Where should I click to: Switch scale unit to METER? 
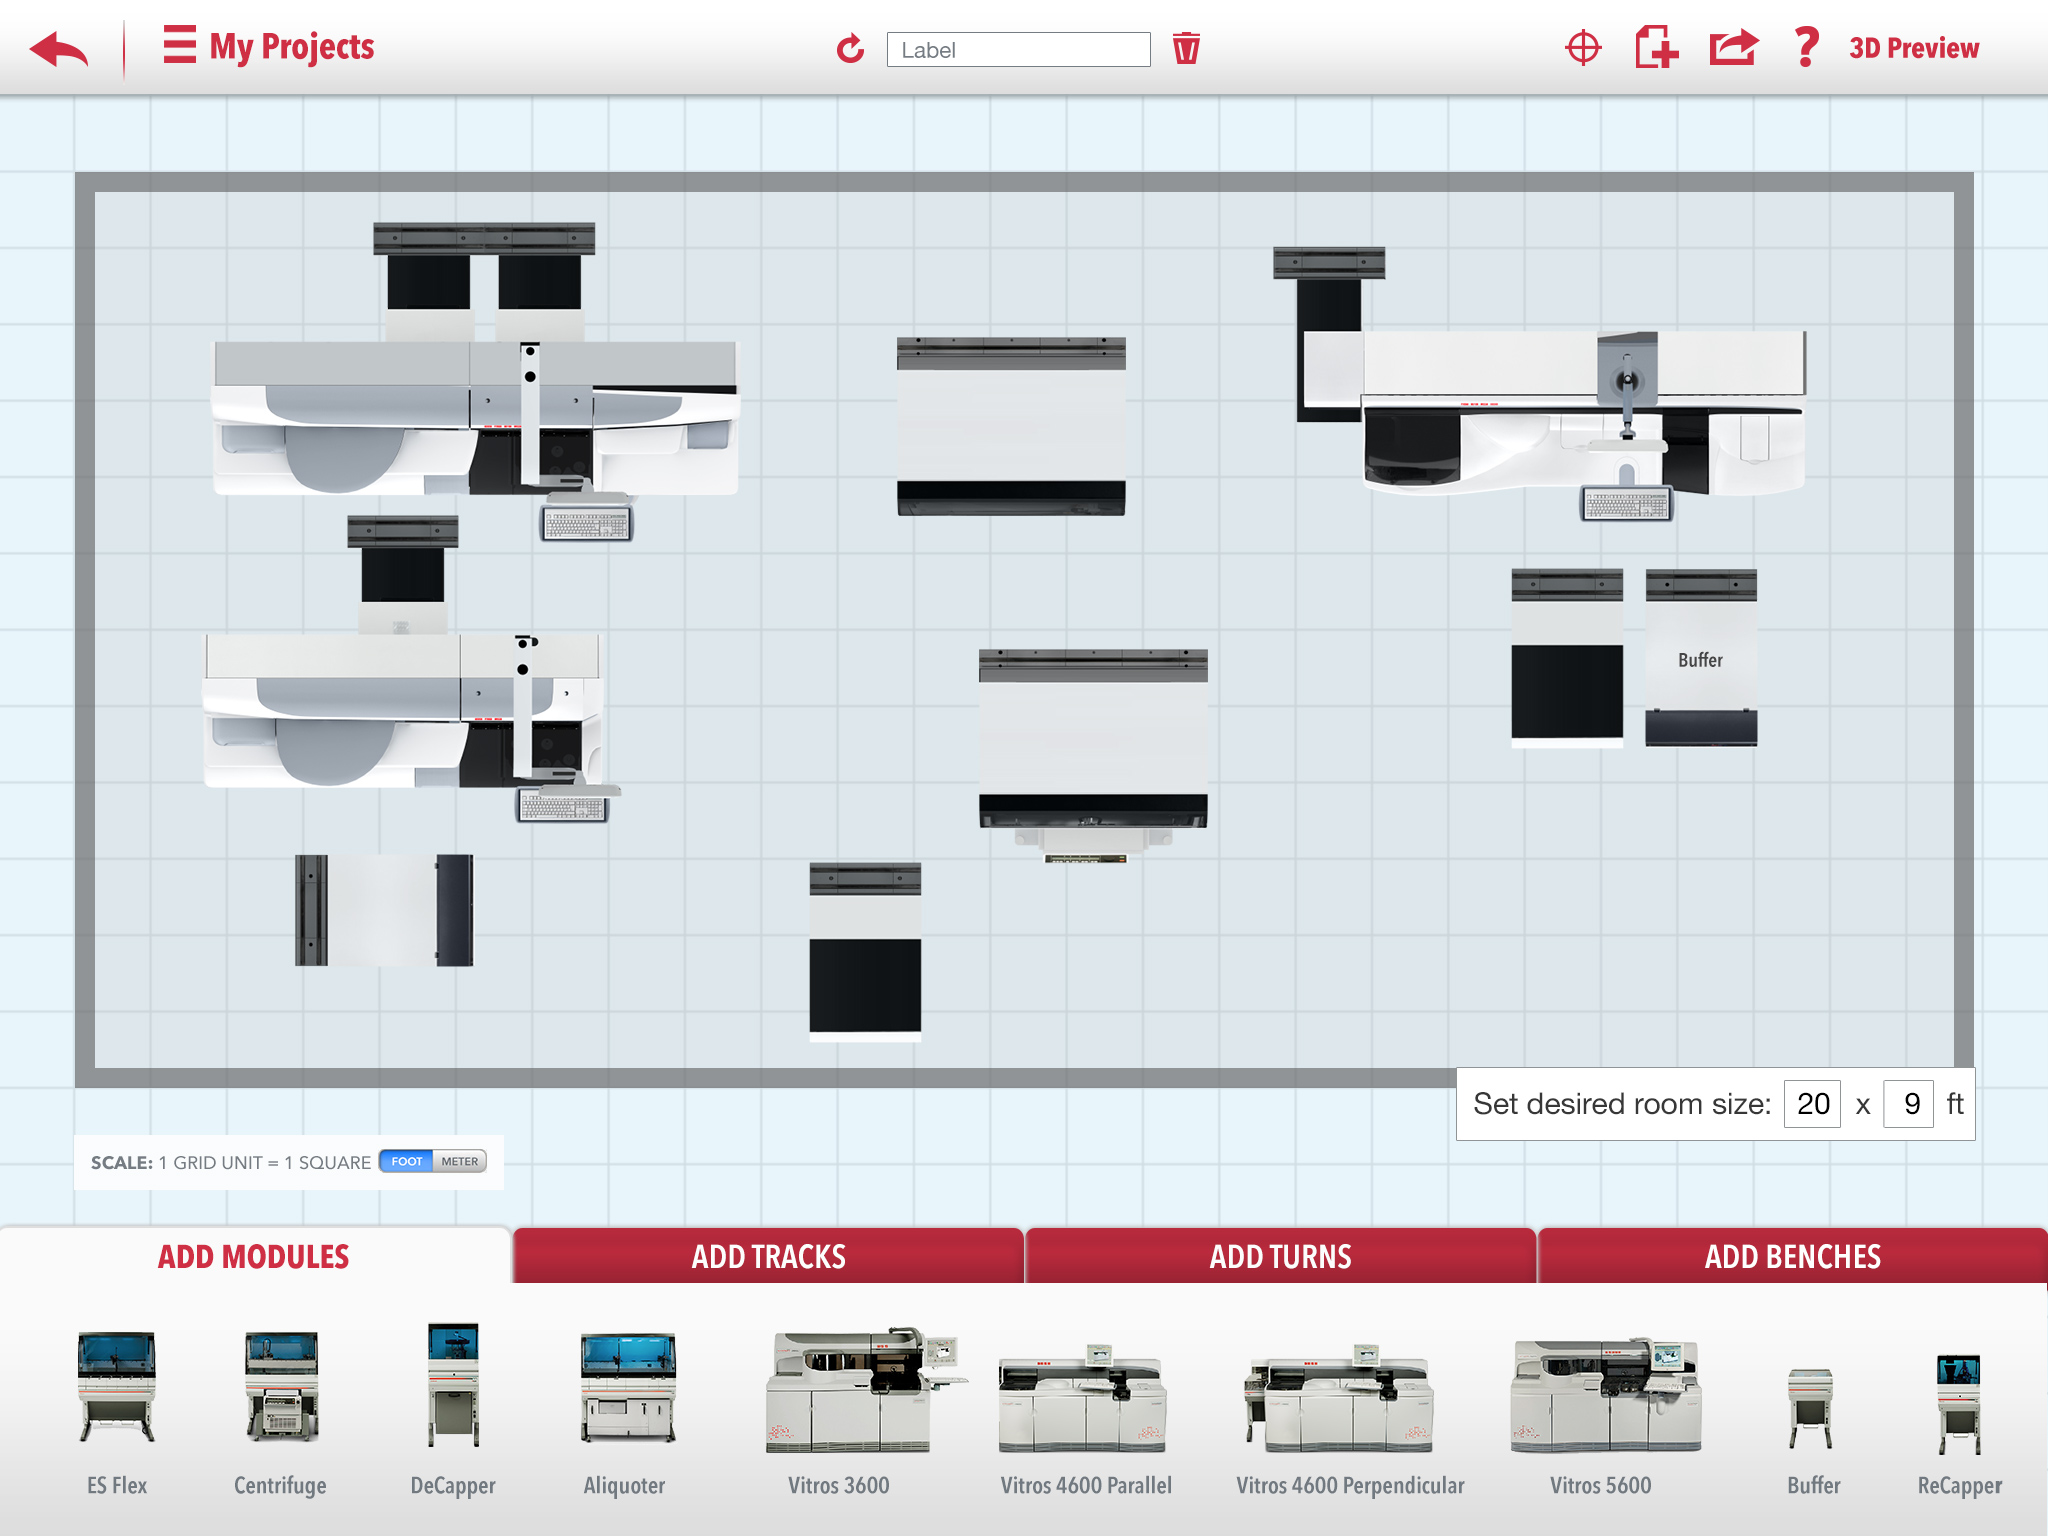[460, 1161]
